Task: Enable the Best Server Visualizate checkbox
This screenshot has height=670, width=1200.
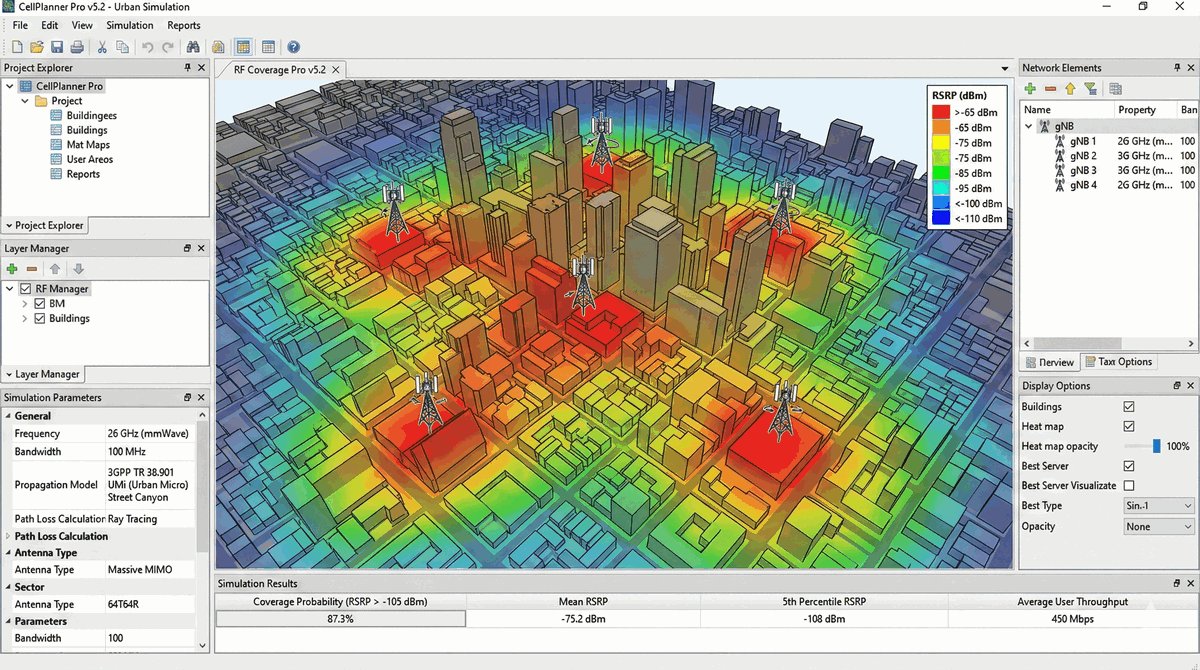Action: coord(1129,486)
